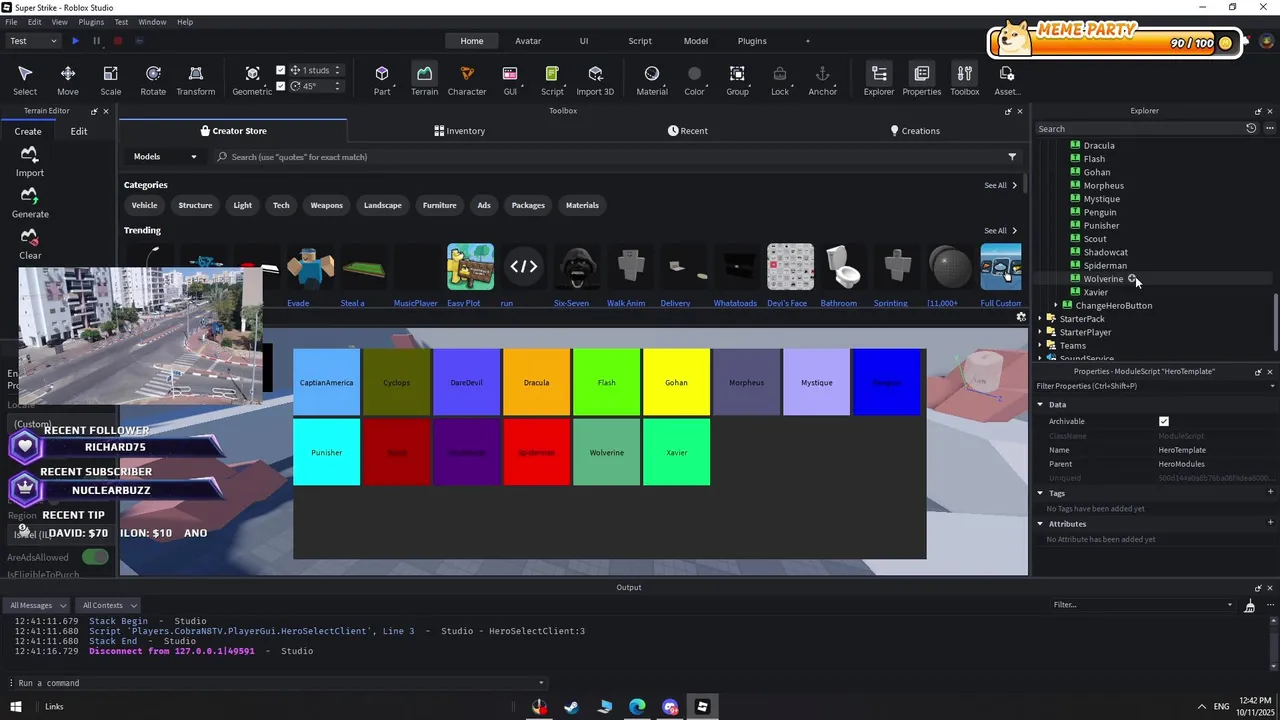Open the GUI tool
This screenshot has height=720, width=1280.
pos(510,80)
